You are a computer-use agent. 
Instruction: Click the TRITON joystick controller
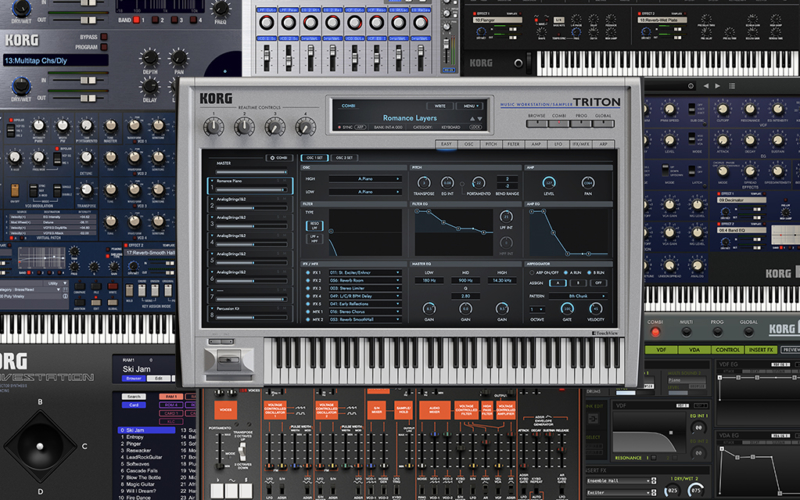coord(228,361)
